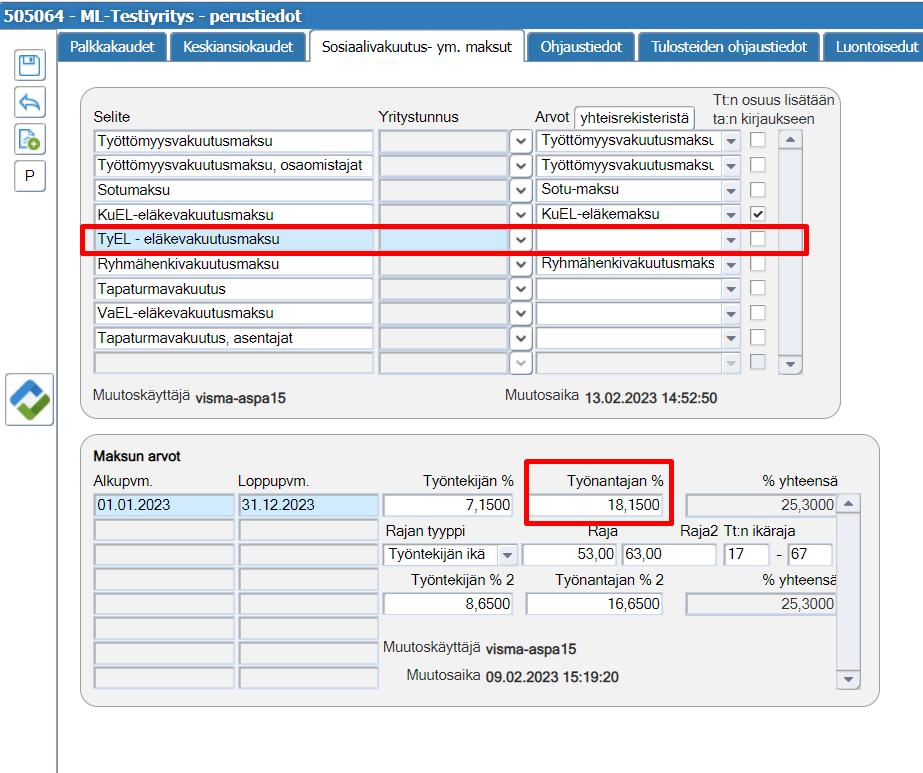Click the P button in sidebar
This screenshot has width=923, height=773.
[29, 176]
